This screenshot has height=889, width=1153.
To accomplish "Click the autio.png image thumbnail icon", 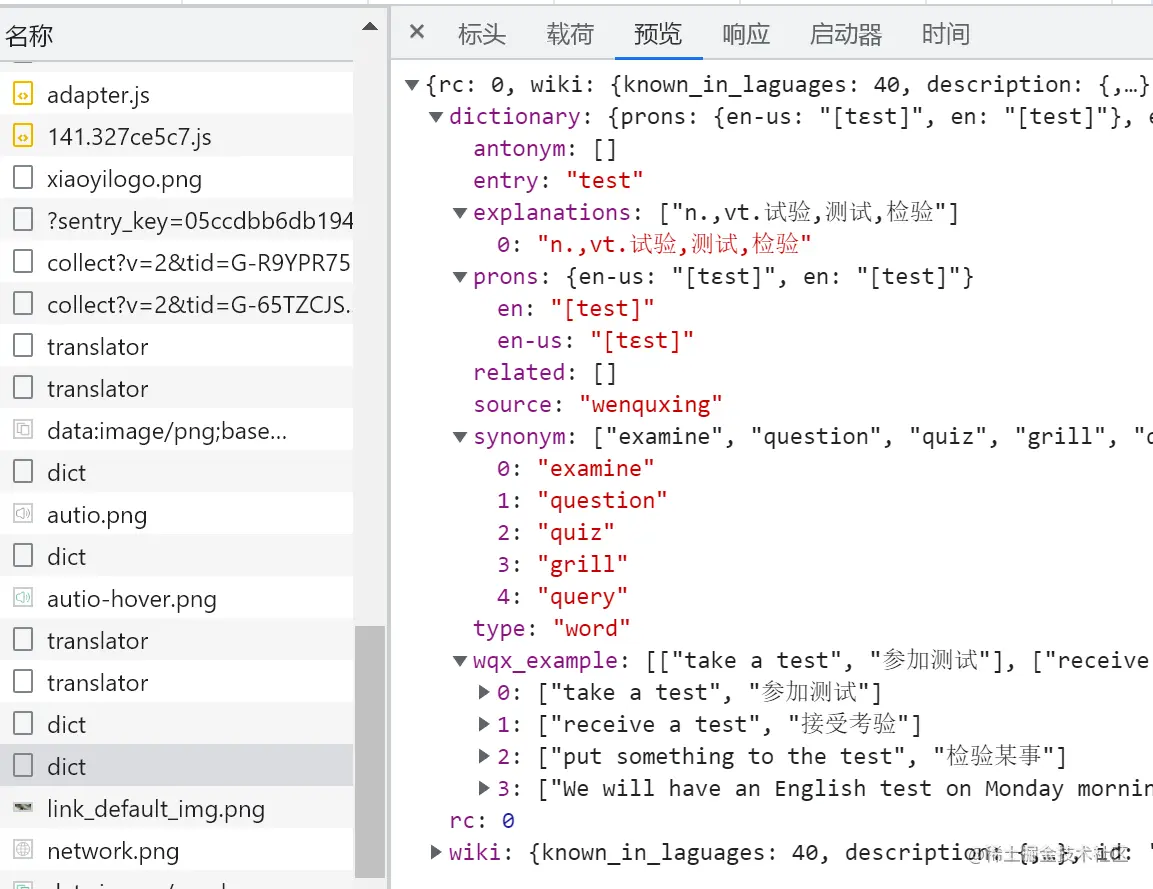I will point(23,514).
